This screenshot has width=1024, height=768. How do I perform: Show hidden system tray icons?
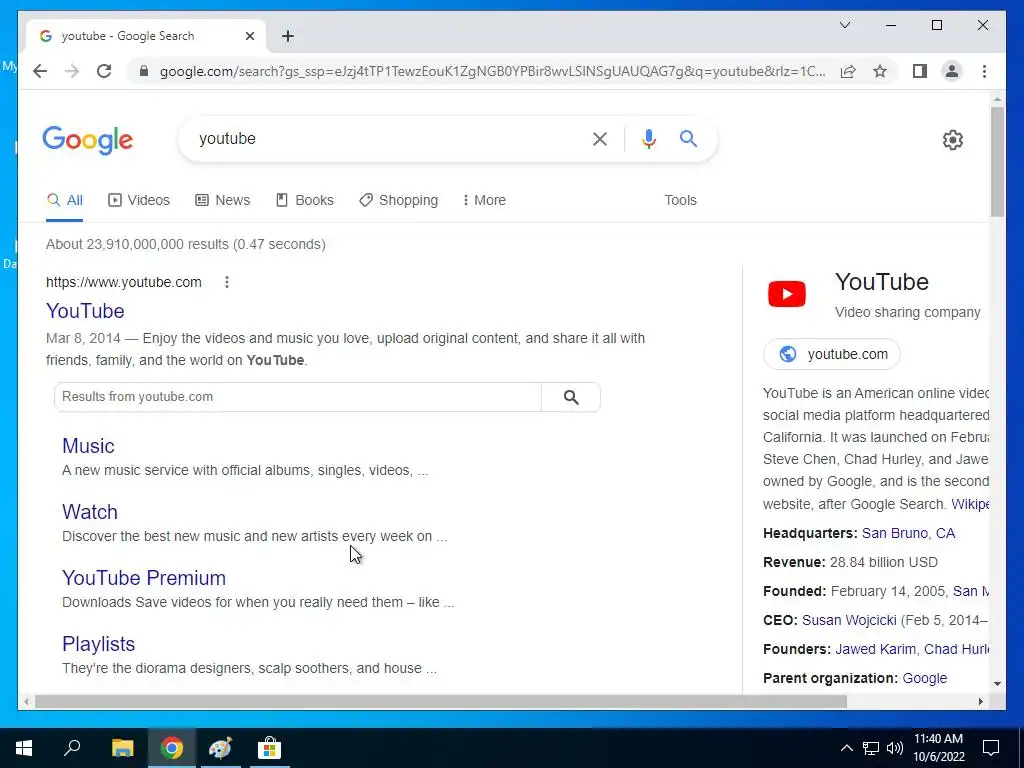[846, 748]
